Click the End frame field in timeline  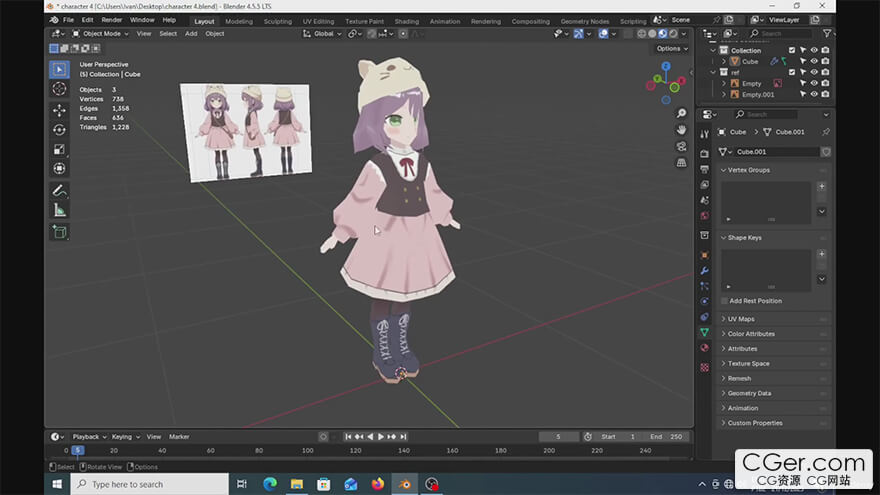pos(668,437)
